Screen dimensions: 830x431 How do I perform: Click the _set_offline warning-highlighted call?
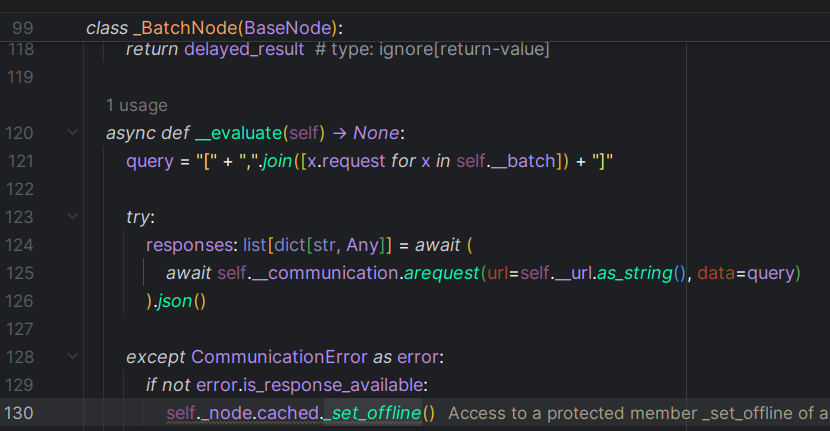(377, 413)
